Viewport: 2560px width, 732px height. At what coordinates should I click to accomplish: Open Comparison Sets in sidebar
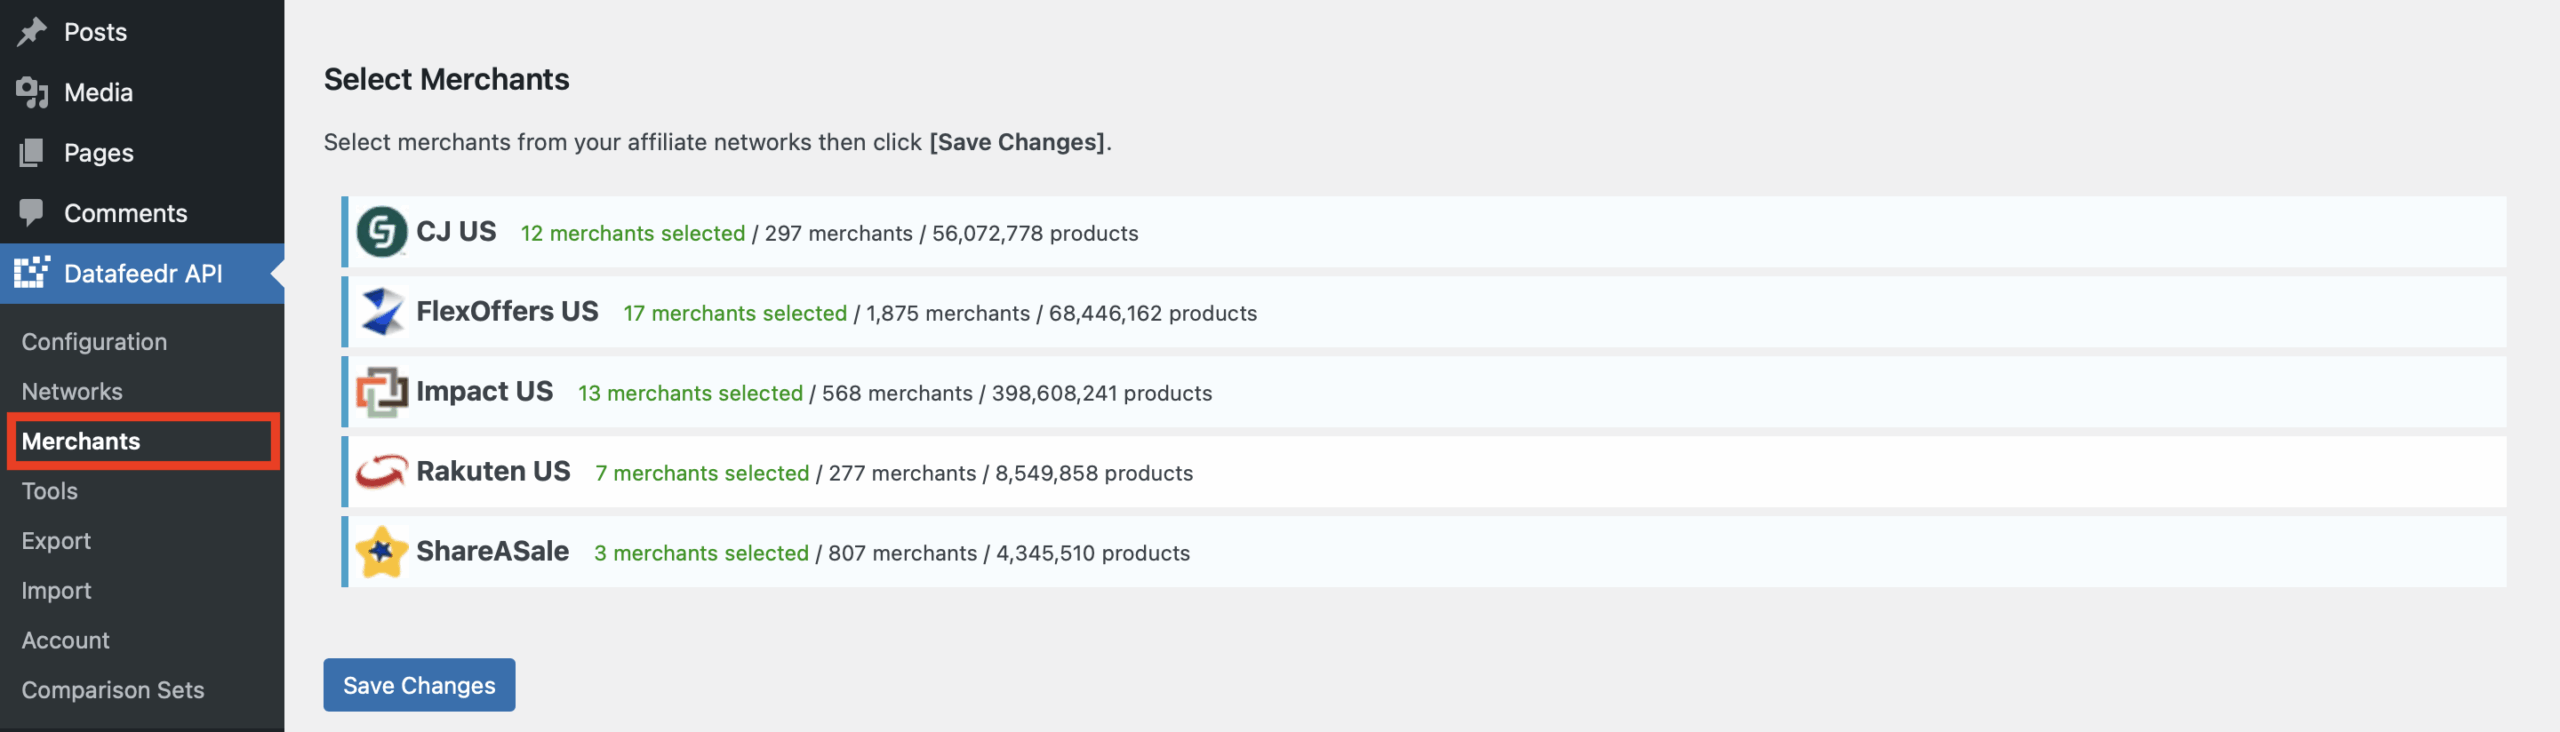113,690
